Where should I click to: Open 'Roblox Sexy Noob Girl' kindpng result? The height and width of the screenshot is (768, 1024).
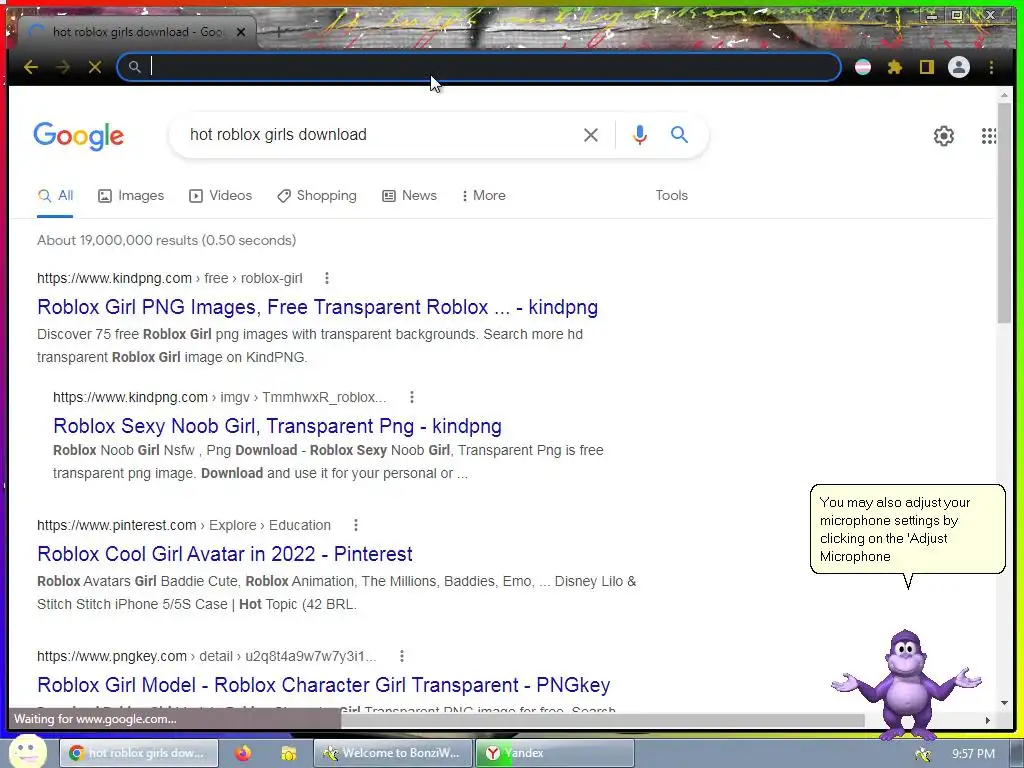(x=278, y=426)
